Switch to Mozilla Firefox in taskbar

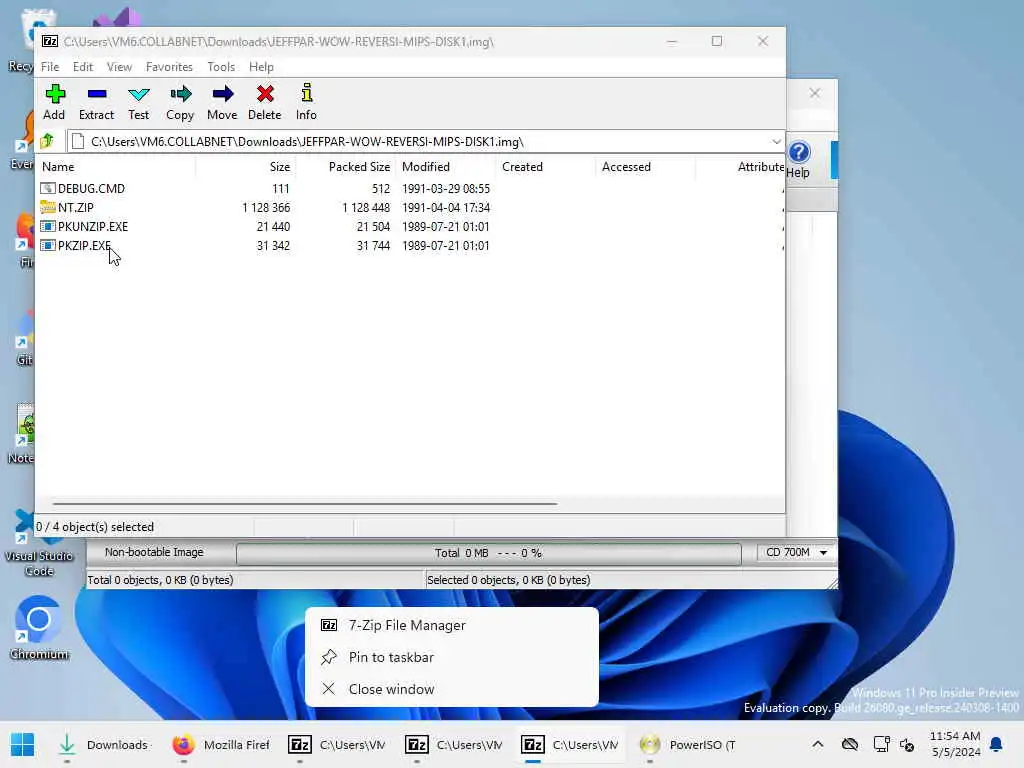pos(221,744)
